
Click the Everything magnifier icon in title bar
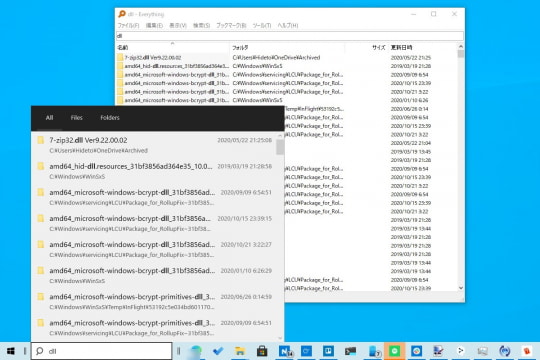(122, 14)
